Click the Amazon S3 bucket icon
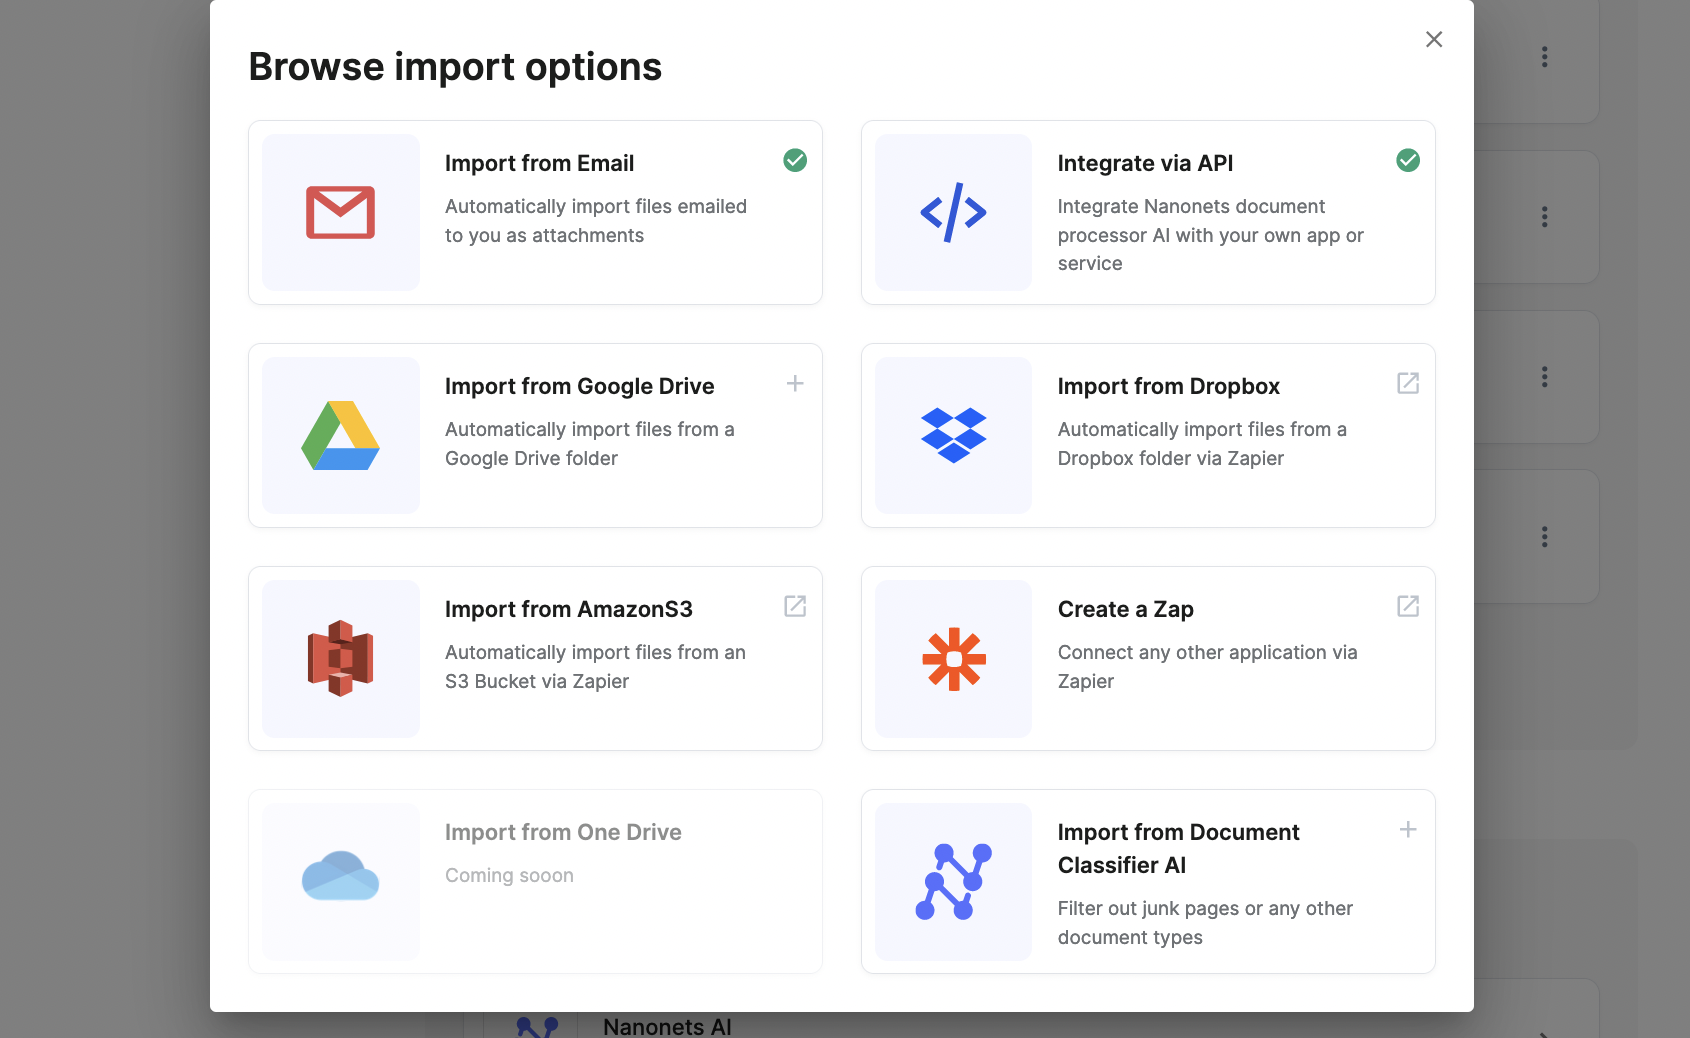Screen dimensions: 1690x1038 (340, 659)
